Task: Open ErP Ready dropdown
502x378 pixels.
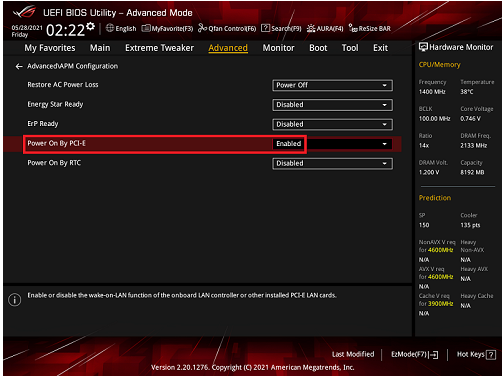Action: coord(332,124)
